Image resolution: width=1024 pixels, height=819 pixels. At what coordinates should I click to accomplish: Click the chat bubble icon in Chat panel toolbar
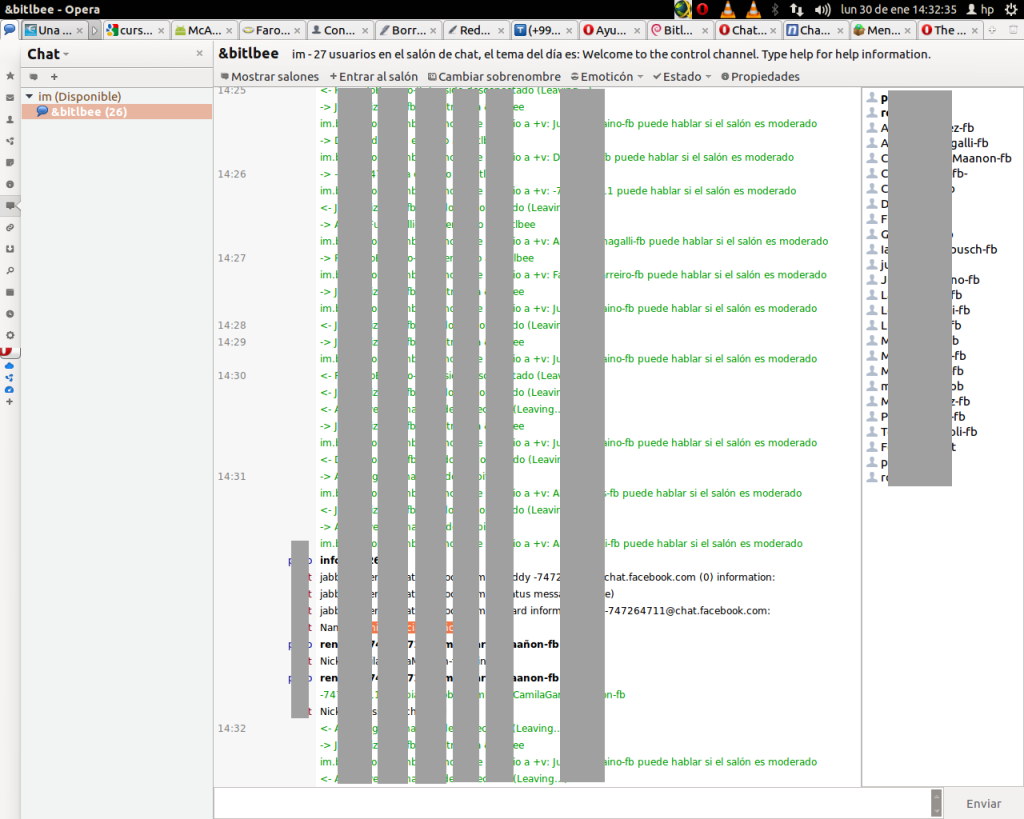pos(33,77)
